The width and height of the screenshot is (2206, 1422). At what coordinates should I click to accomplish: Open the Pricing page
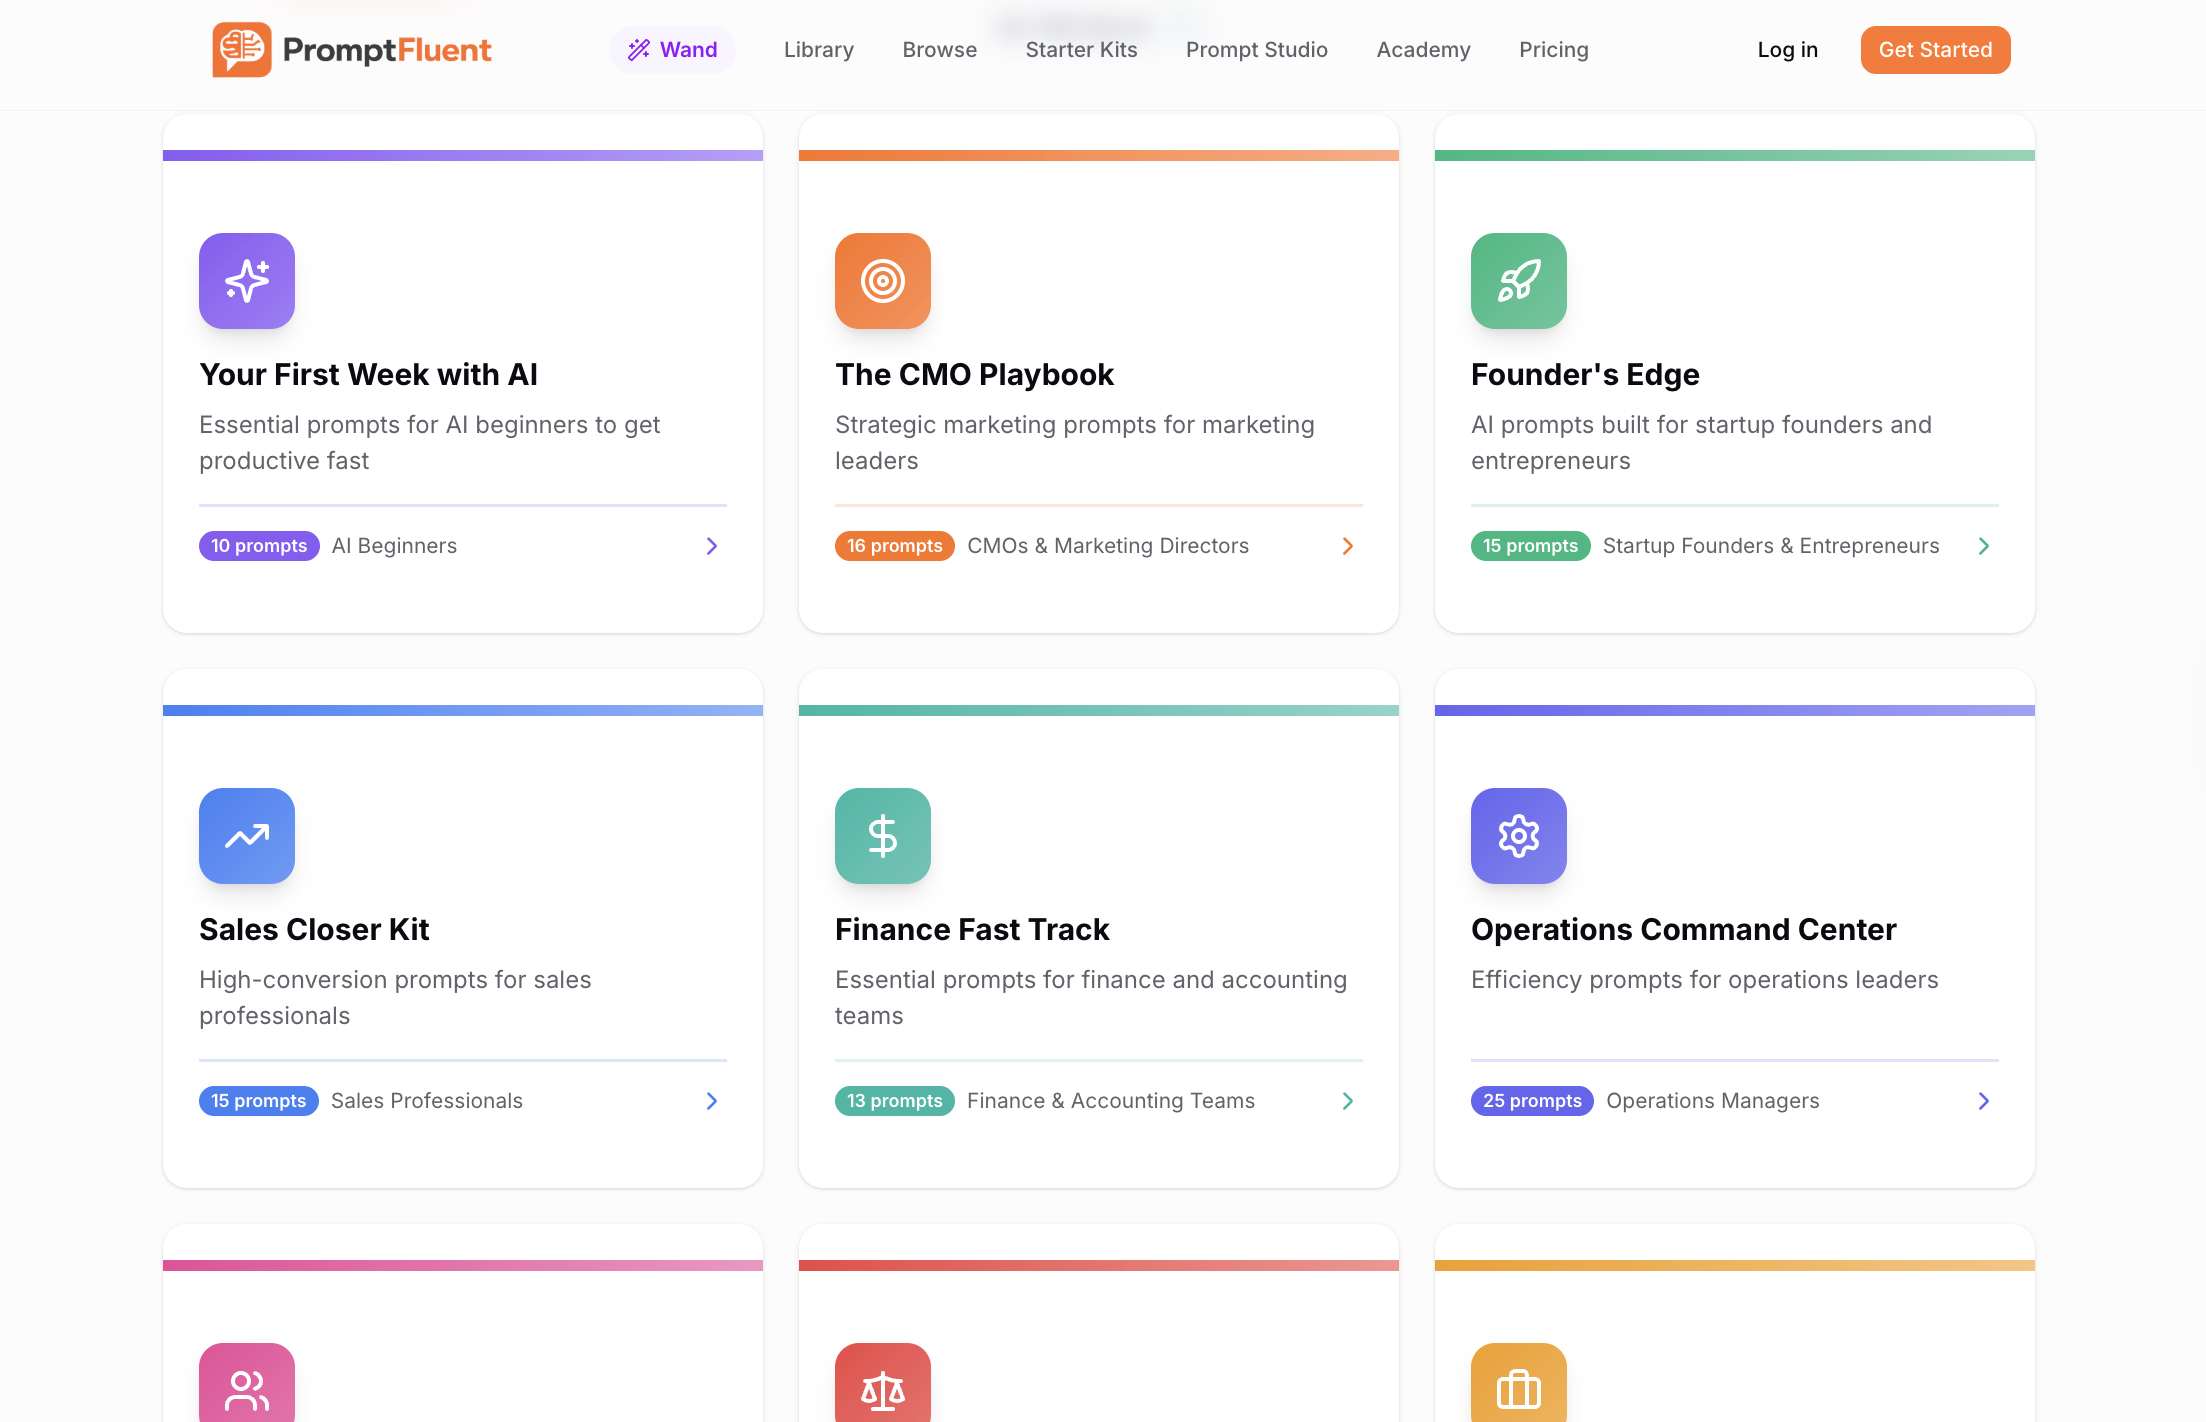click(x=1553, y=49)
